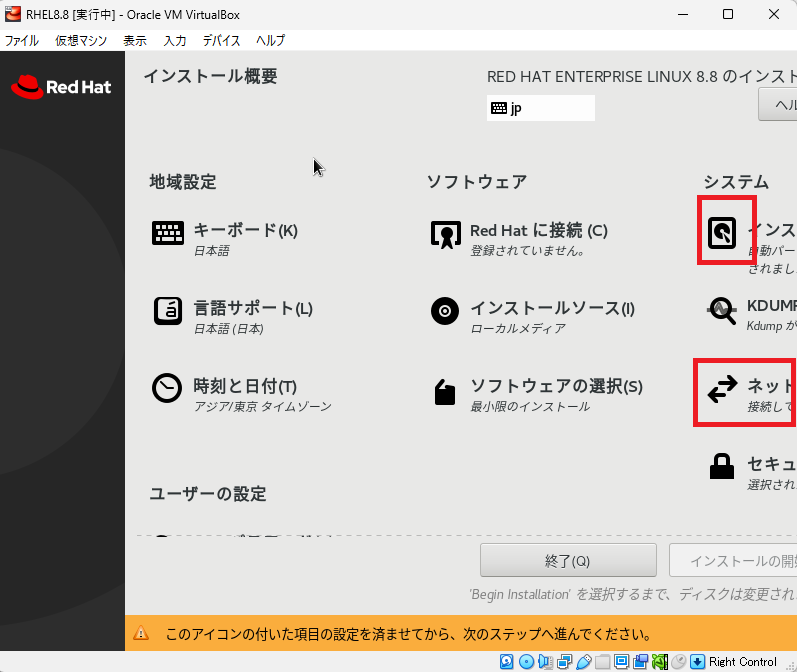Click the KDUMP magnifier icon
The width and height of the screenshot is (797, 672).
(x=722, y=311)
